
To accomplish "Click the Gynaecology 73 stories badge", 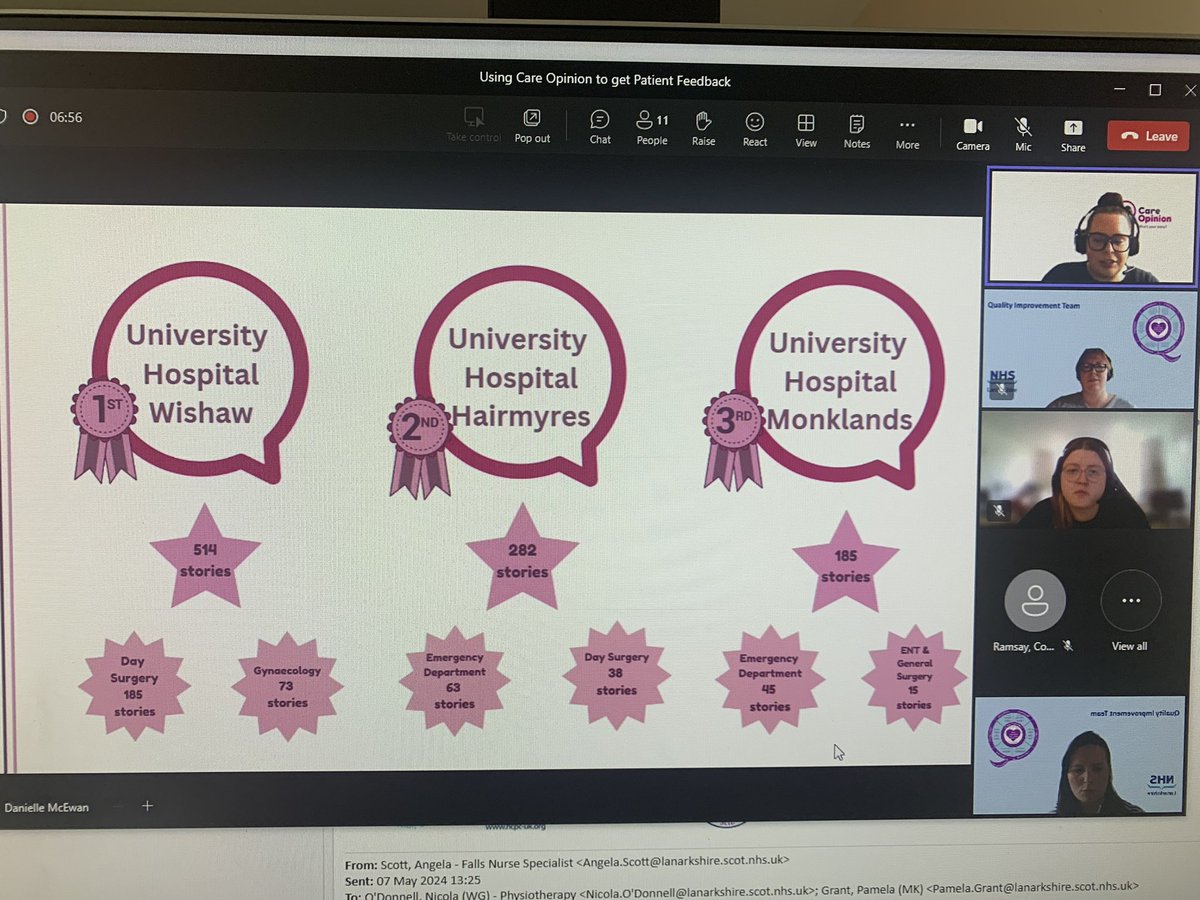I will (287, 686).
